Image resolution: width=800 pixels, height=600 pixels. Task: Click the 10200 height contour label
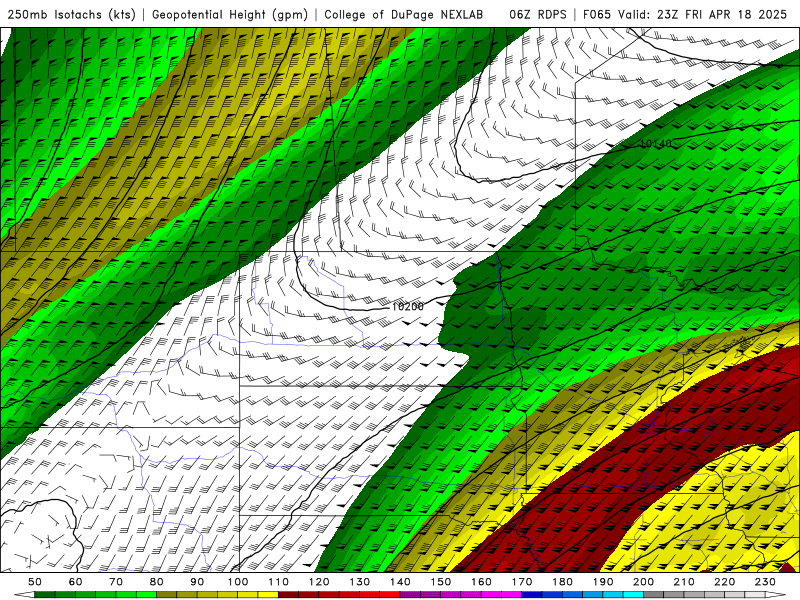point(408,307)
